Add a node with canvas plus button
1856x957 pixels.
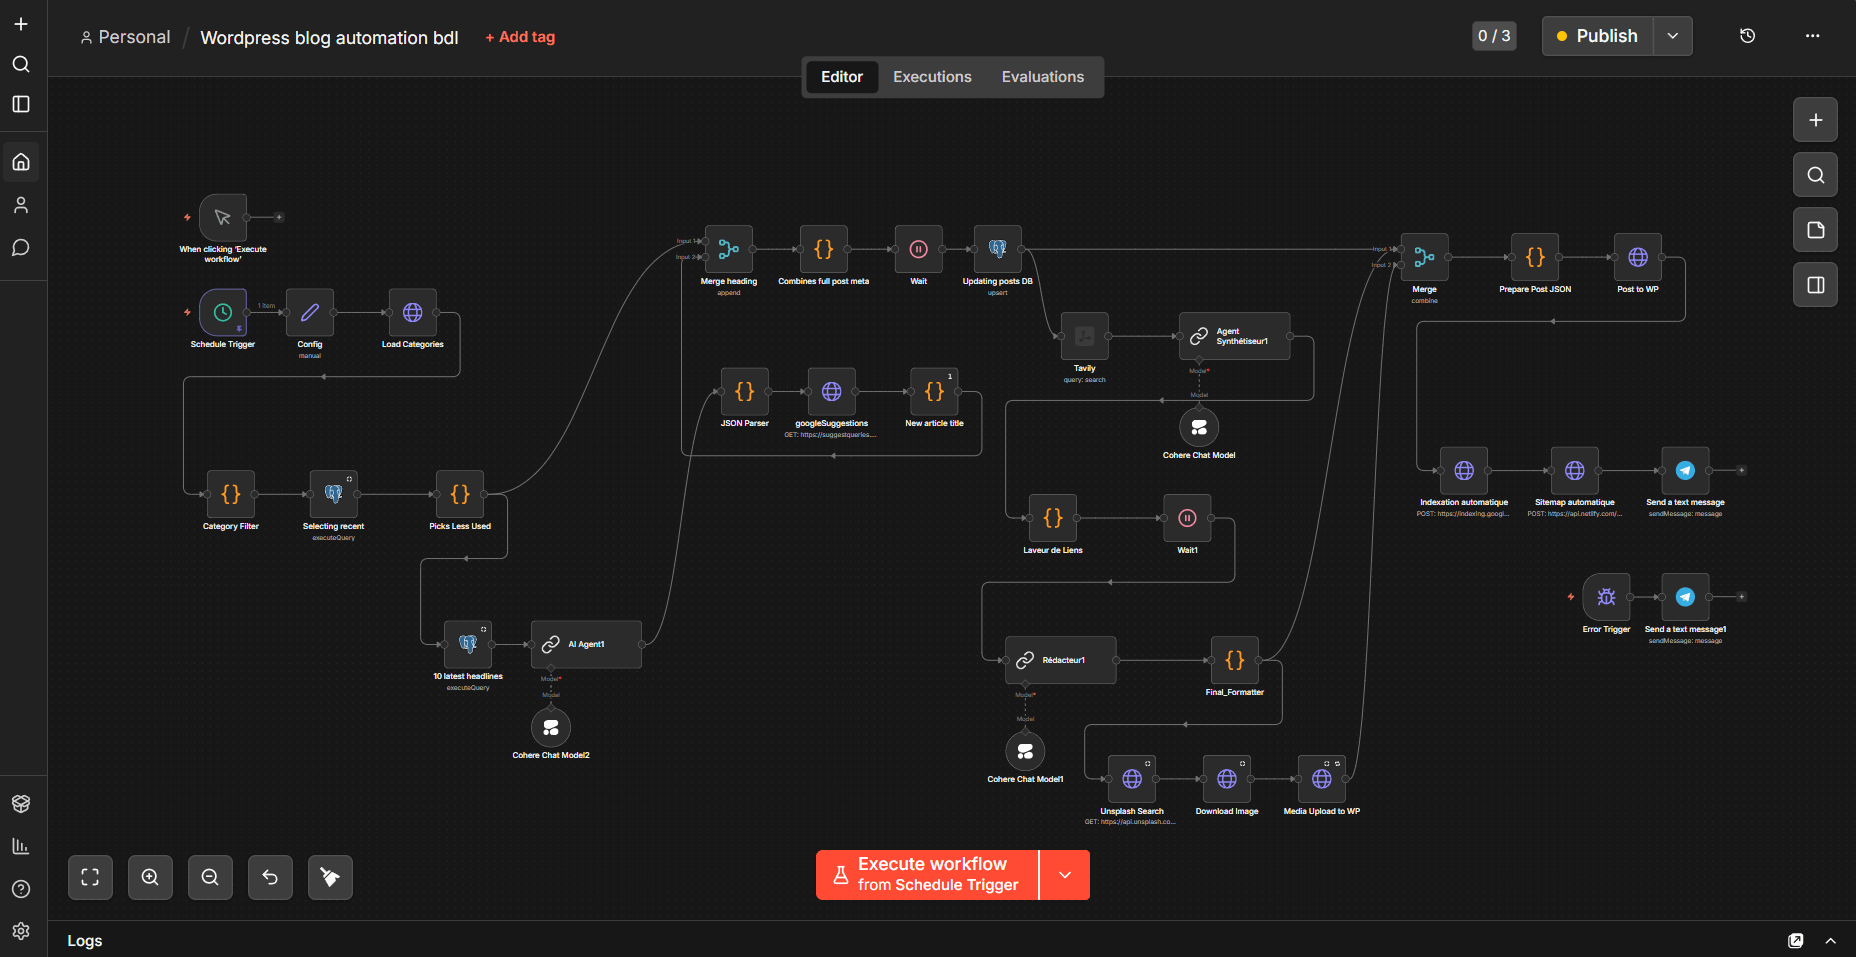(1816, 120)
